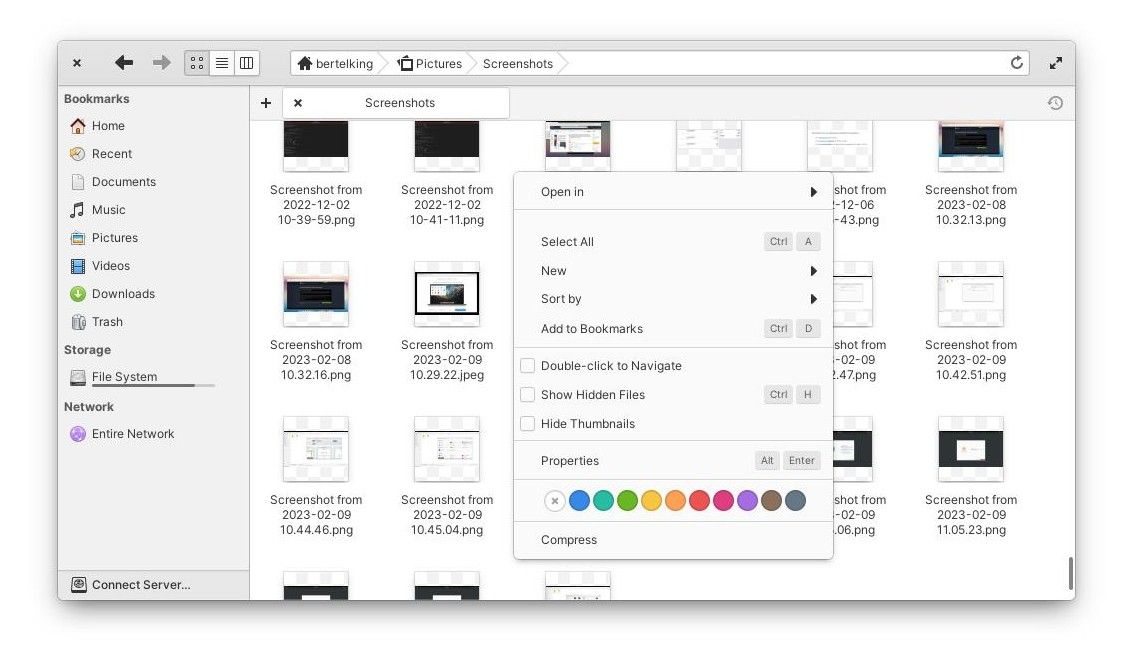This screenshot has height=650, width=1134.
Task: Click the vertical scrollbar thumb
Action: pyautogui.click(x=1070, y=573)
